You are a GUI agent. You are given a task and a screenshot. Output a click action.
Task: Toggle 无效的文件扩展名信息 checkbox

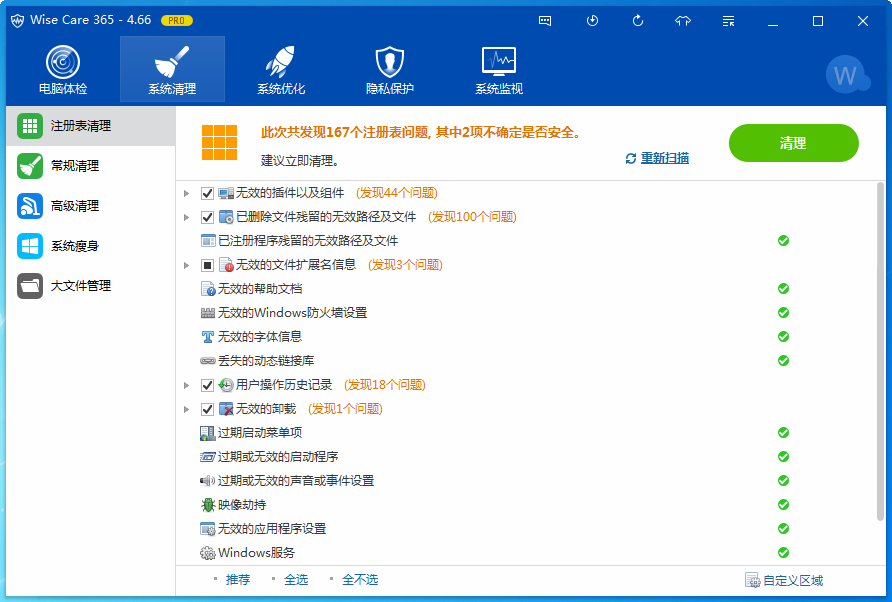(x=208, y=265)
